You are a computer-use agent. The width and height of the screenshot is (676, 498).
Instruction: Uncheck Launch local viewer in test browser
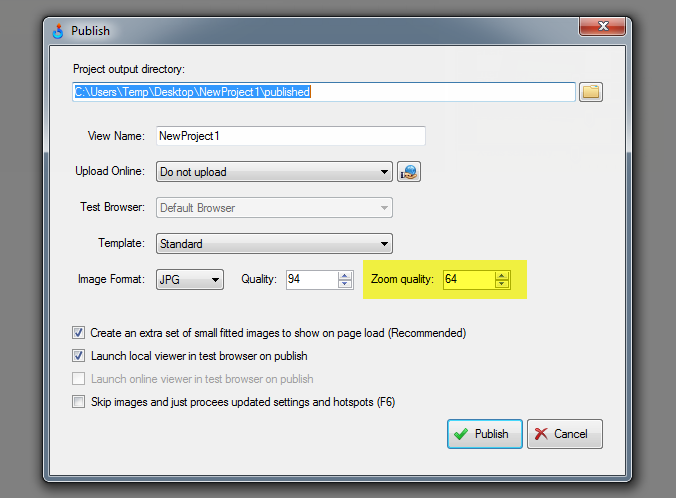pyautogui.click(x=79, y=356)
